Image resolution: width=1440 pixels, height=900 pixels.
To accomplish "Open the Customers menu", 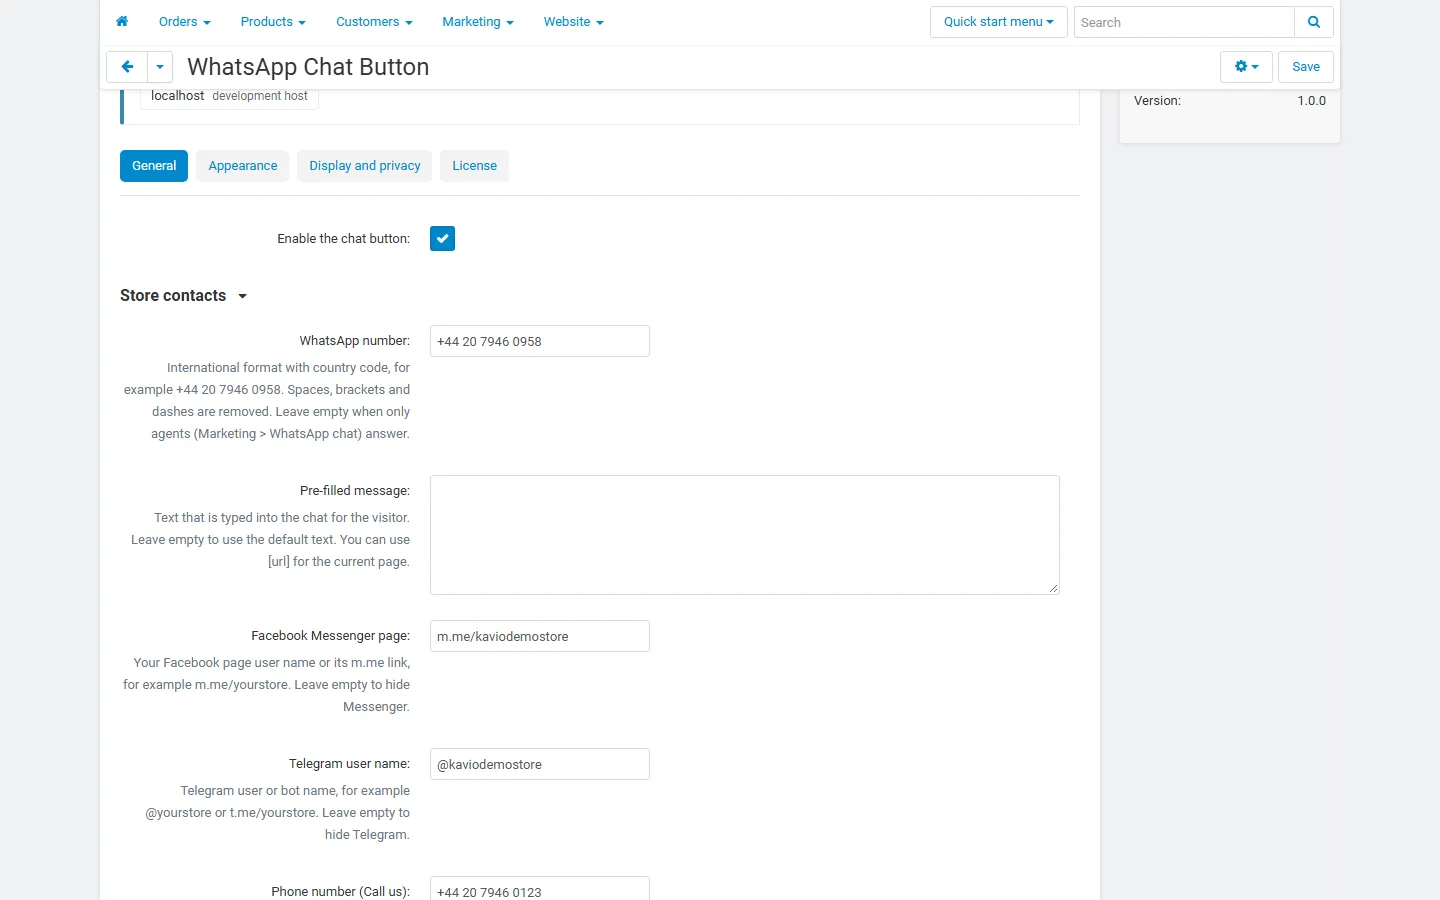I will click(374, 22).
